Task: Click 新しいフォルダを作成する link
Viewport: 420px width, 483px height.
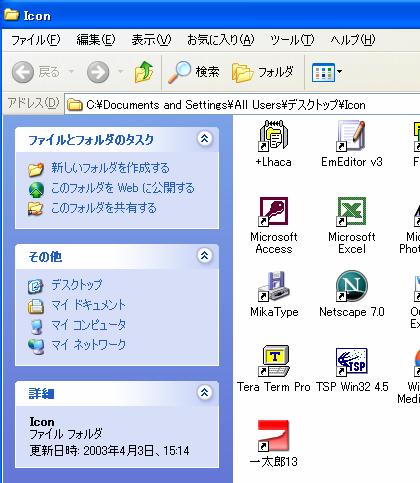Action: [110, 168]
